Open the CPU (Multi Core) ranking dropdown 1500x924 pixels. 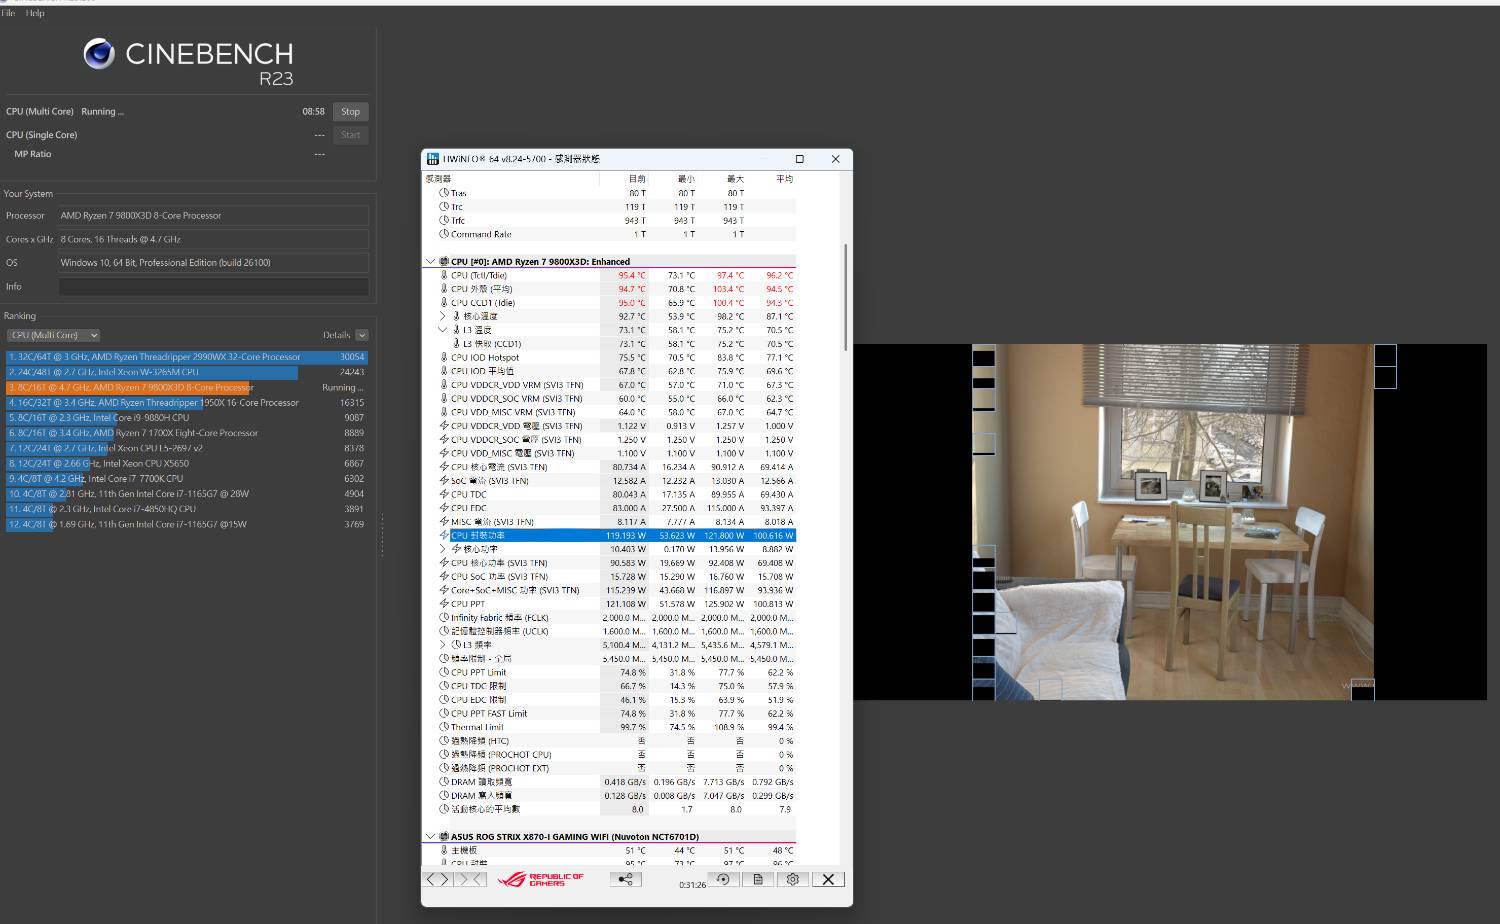tap(54, 335)
